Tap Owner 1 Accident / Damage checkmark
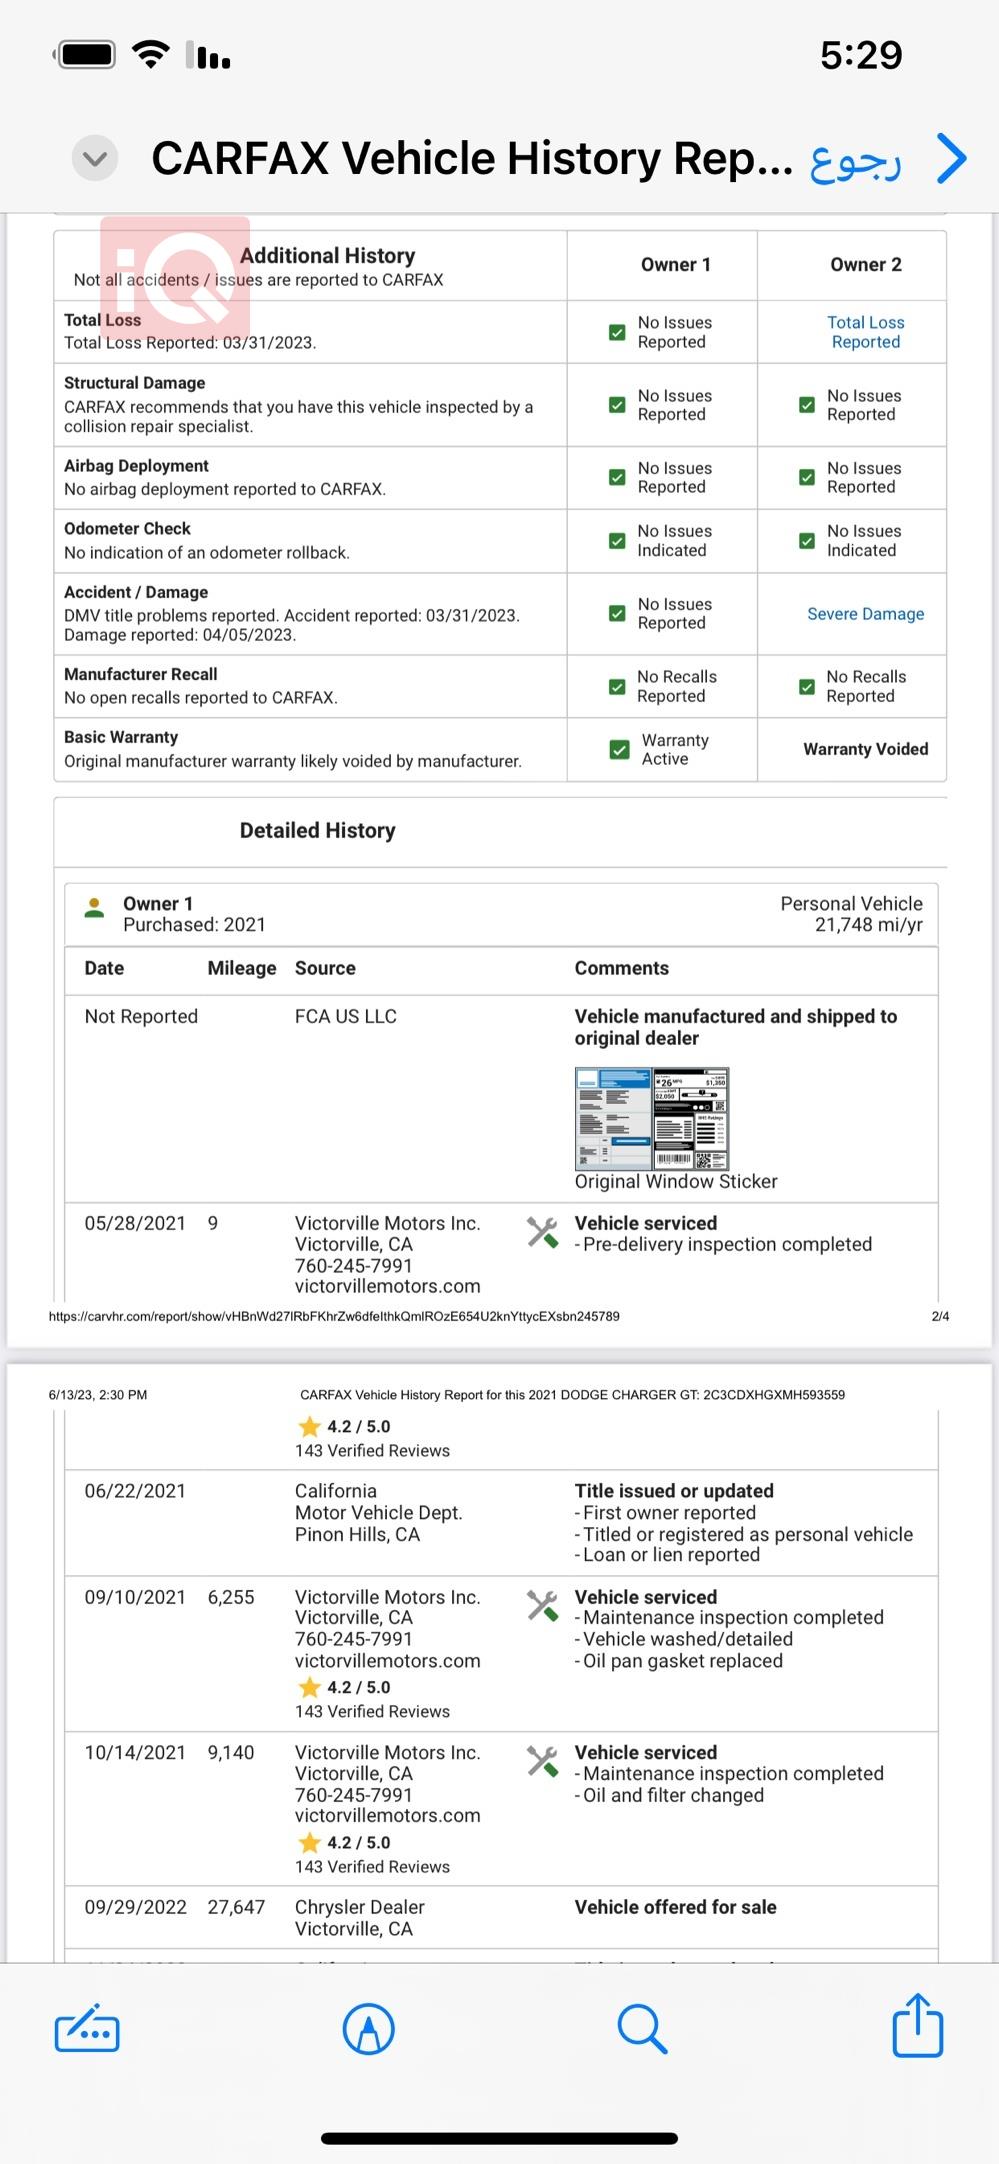The width and height of the screenshot is (999, 2164). tap(617, 613)
